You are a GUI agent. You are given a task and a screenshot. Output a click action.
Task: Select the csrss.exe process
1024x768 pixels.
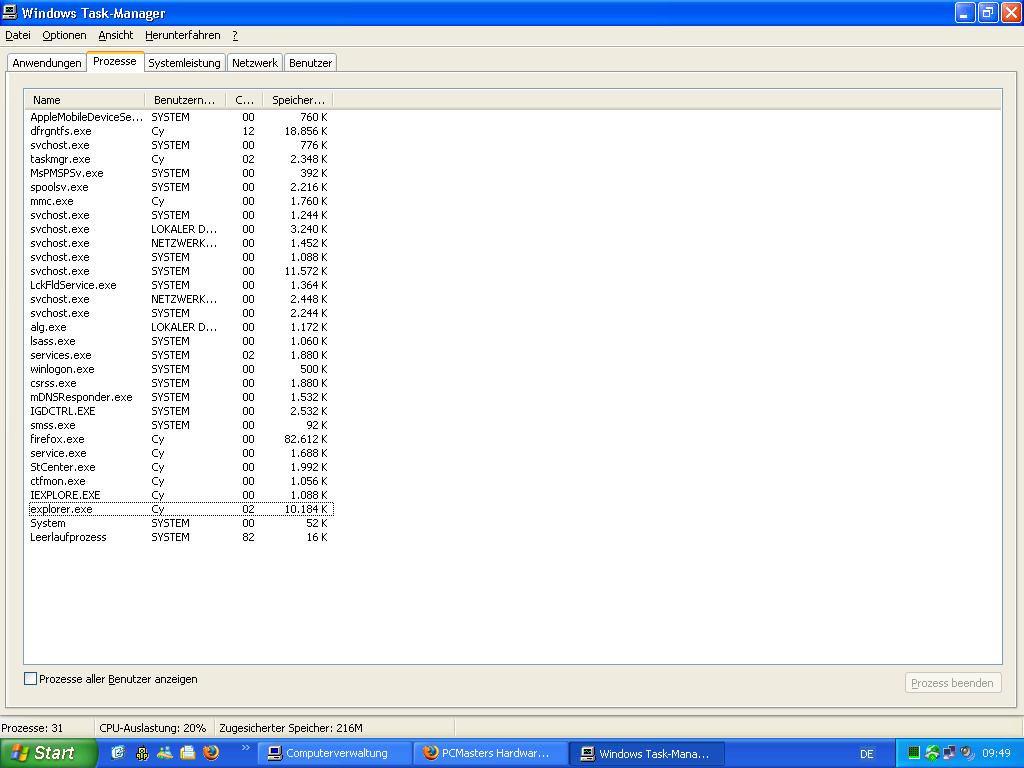click(180, 383)
